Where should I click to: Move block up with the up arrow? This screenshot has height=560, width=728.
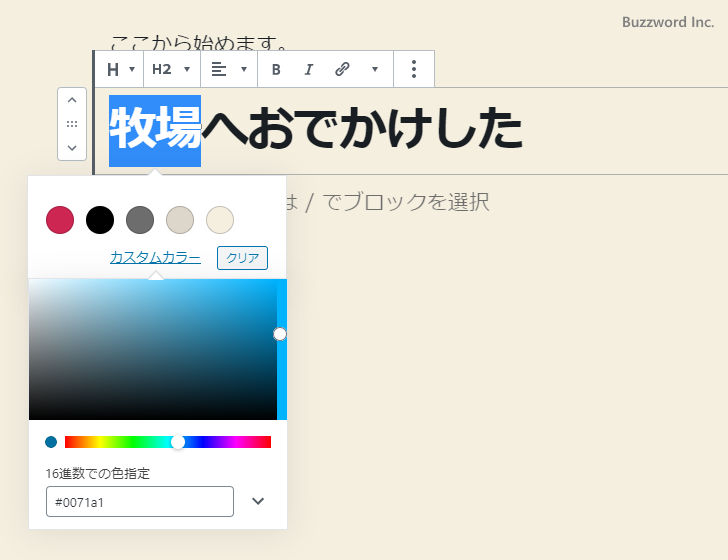(72, 100)
